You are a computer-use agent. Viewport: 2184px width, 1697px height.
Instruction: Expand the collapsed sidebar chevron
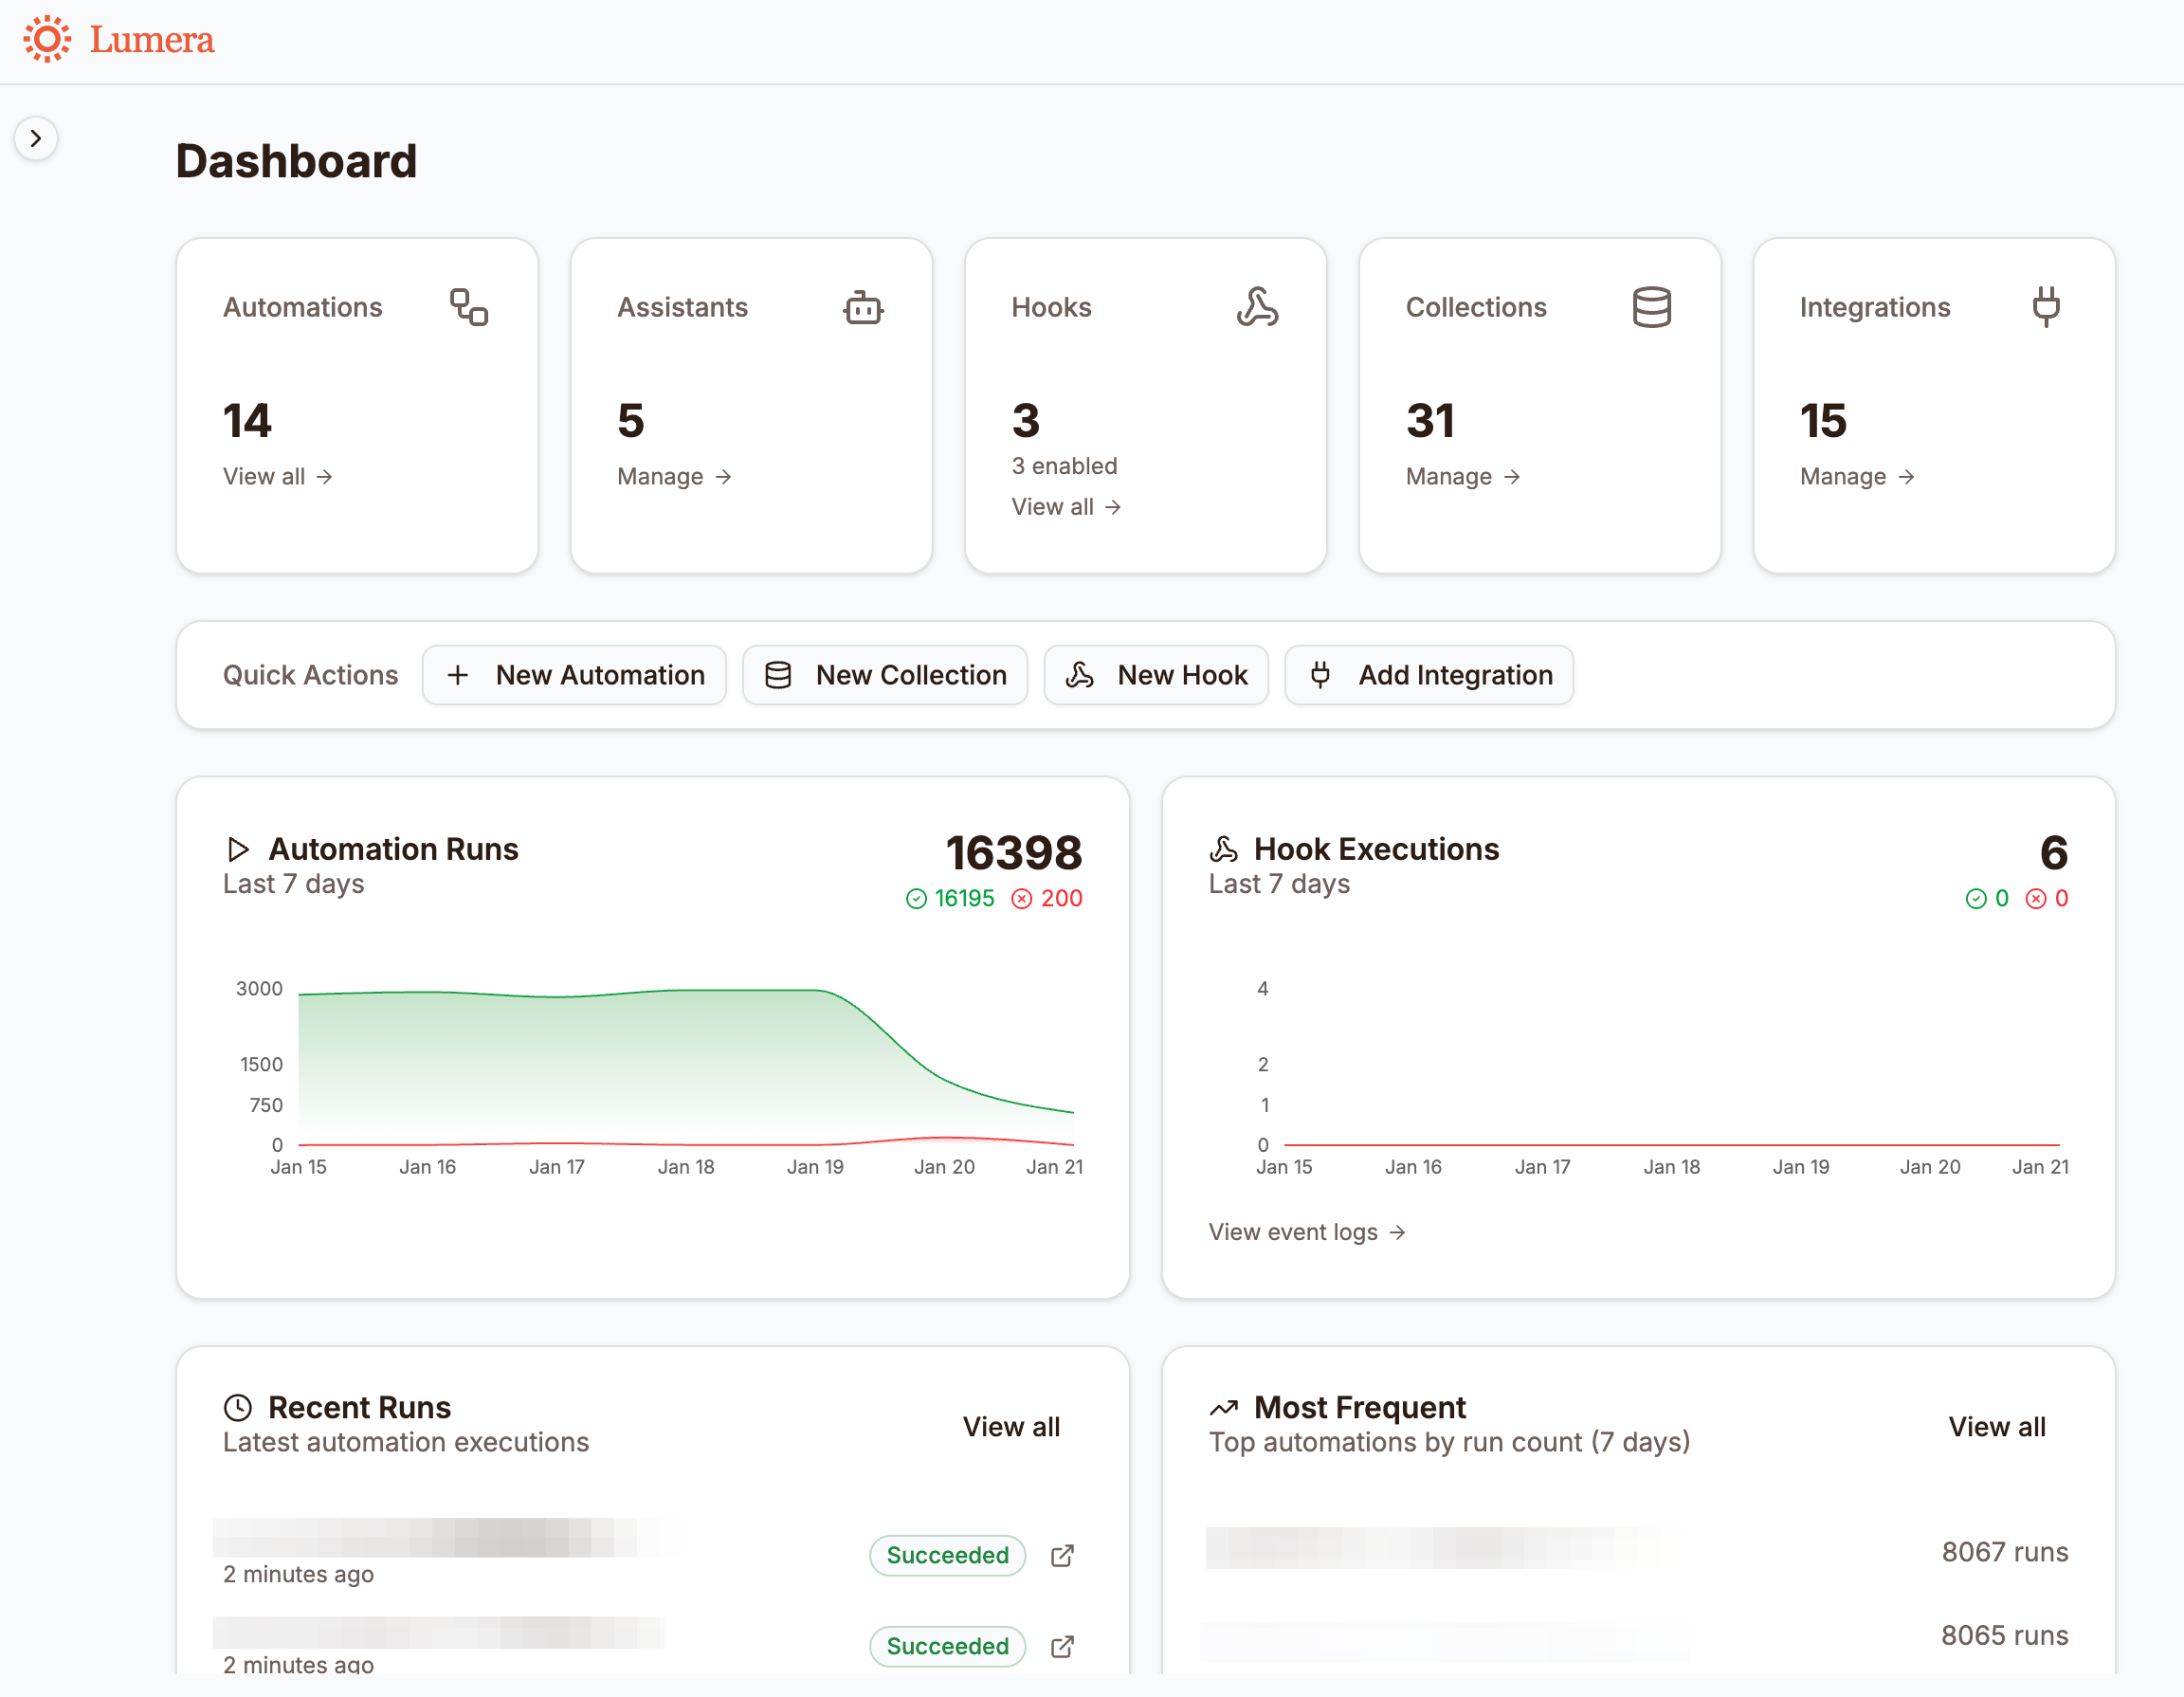click(36, 138)
